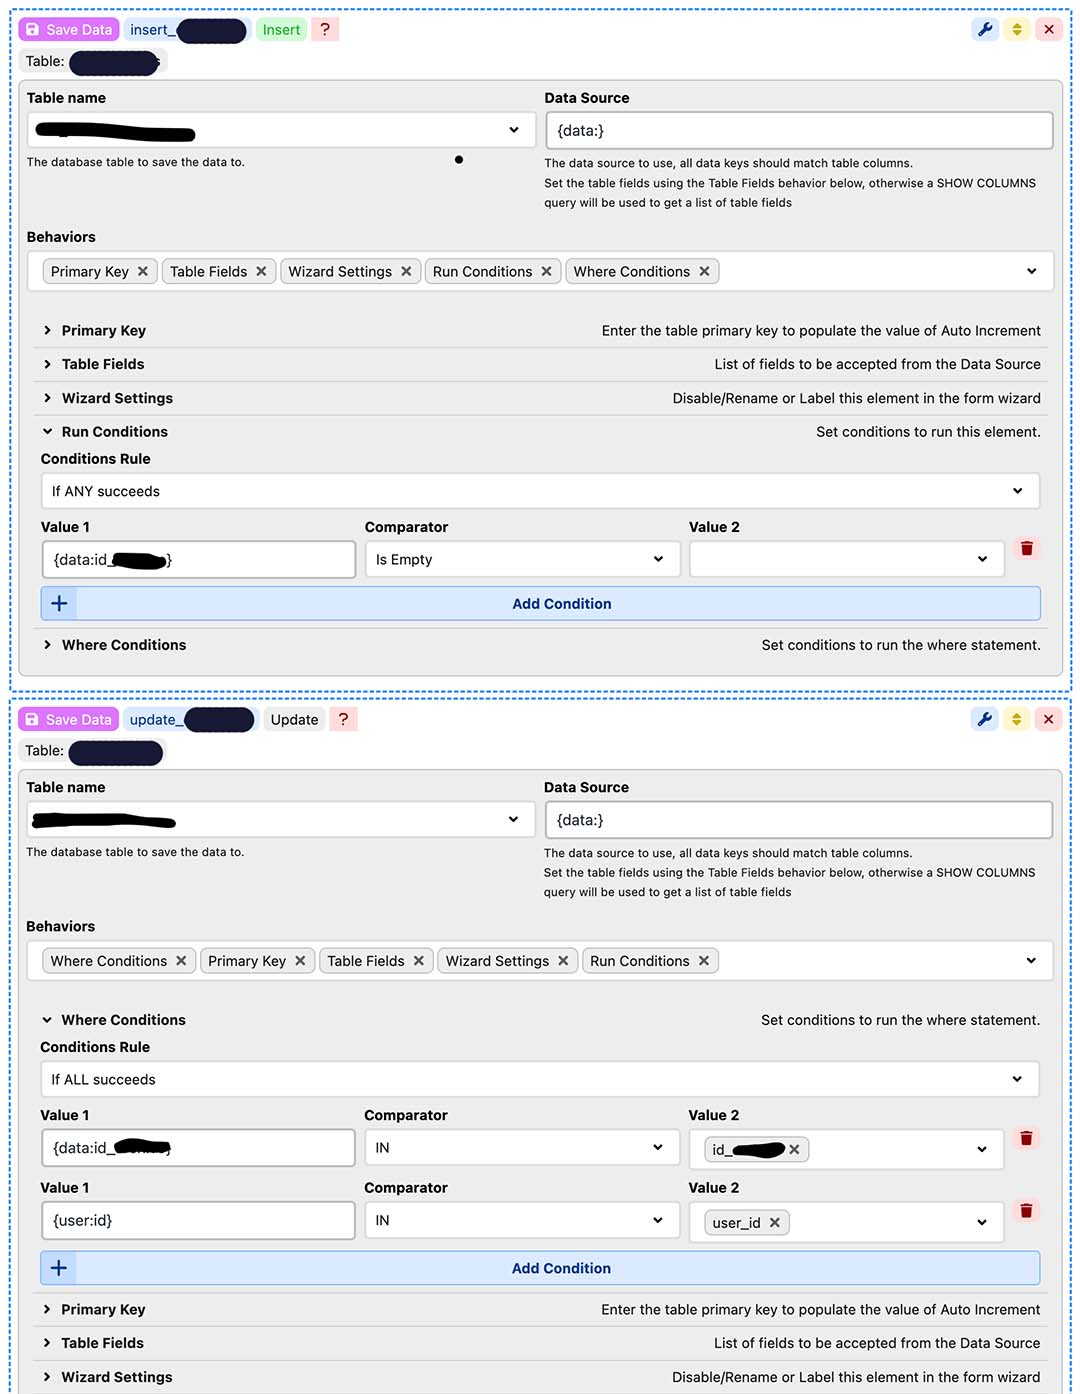Click wrench settings icon on update block
Viewport: 1080px width, 1394px height.
click(x=985, y=719)
